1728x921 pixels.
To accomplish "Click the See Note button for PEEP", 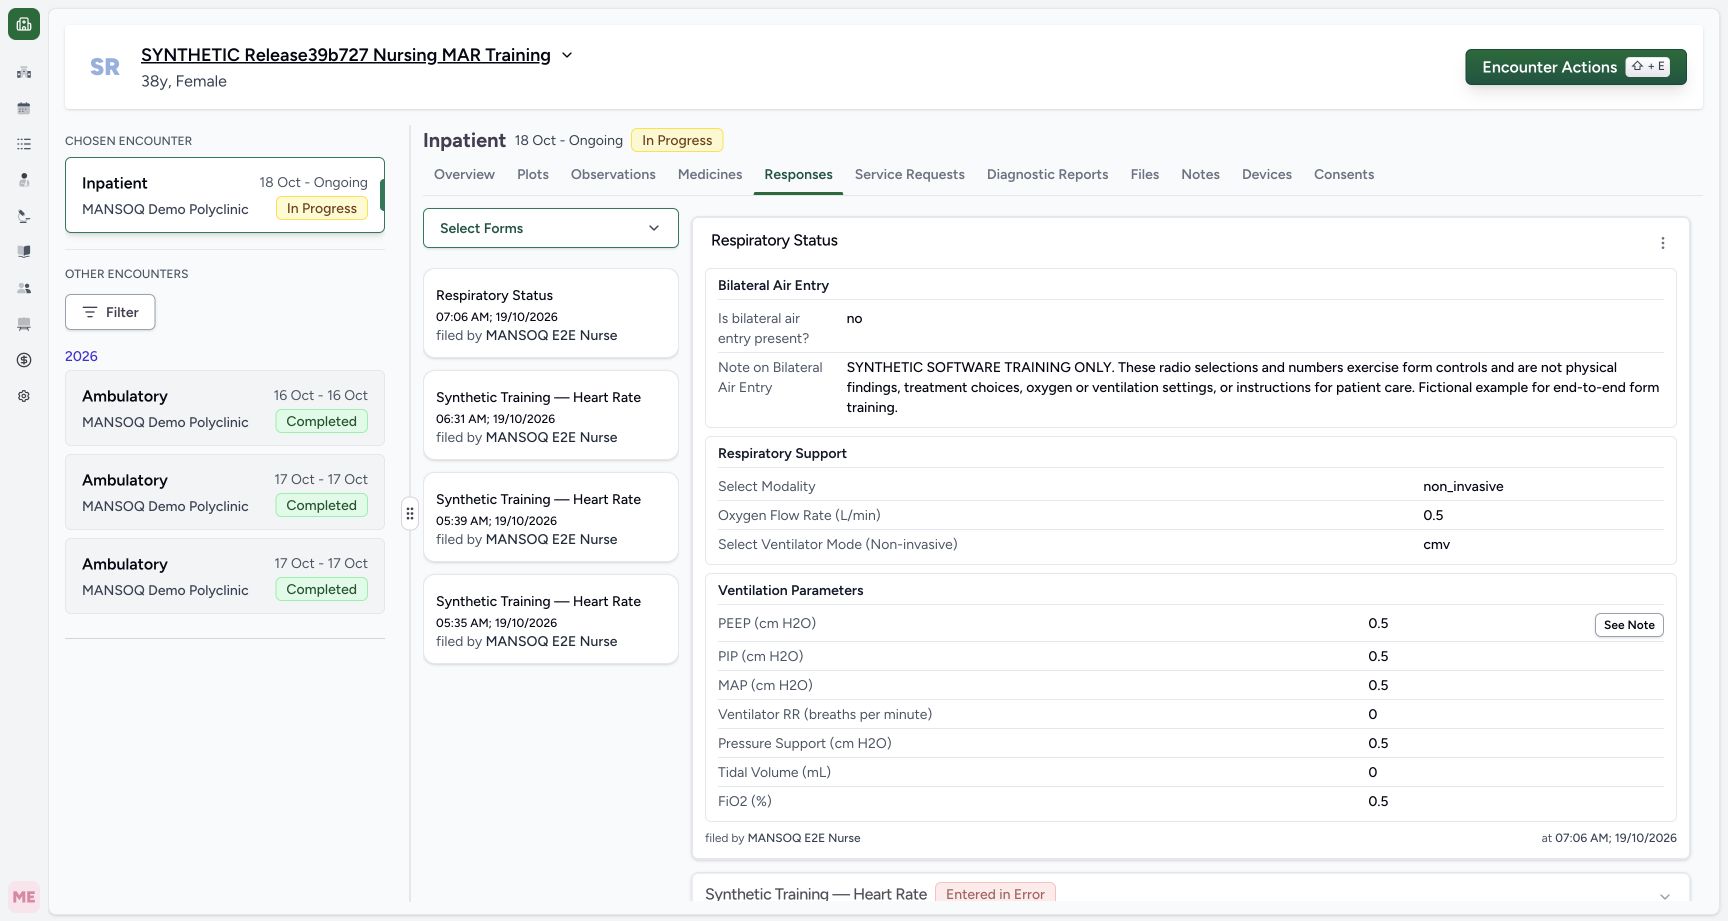I will click(1629, 625).
